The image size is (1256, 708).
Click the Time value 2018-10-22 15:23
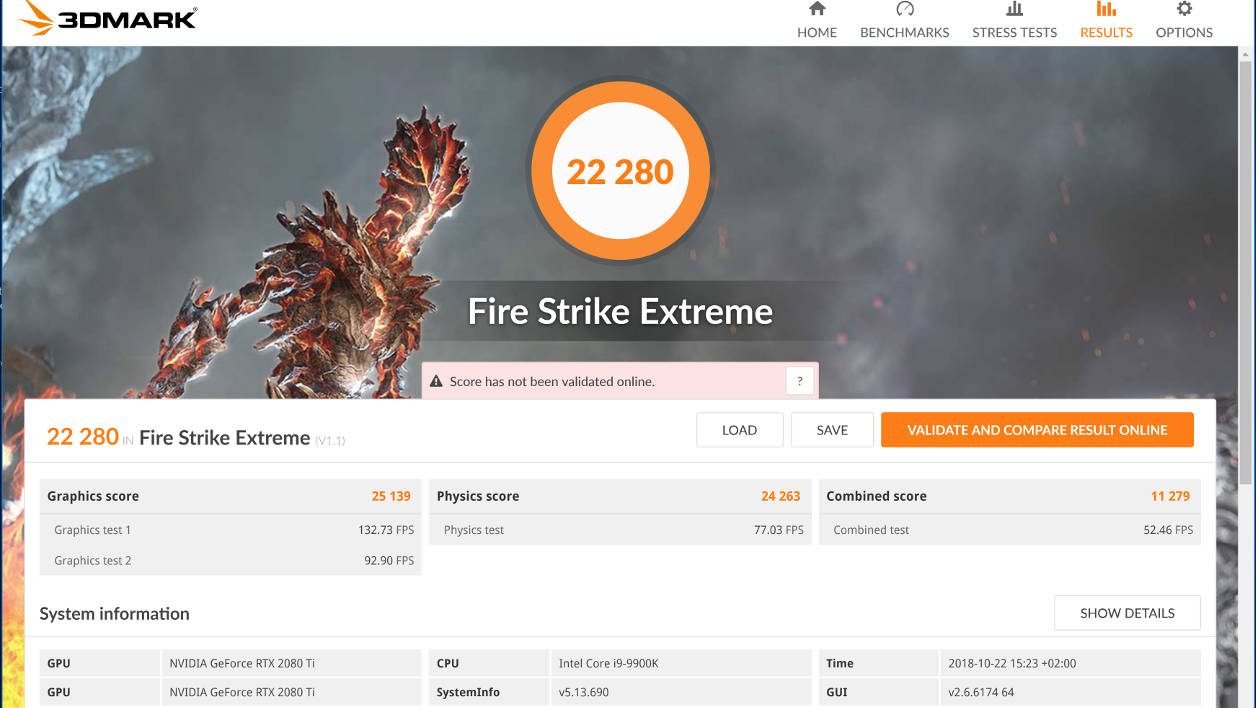1012,663
